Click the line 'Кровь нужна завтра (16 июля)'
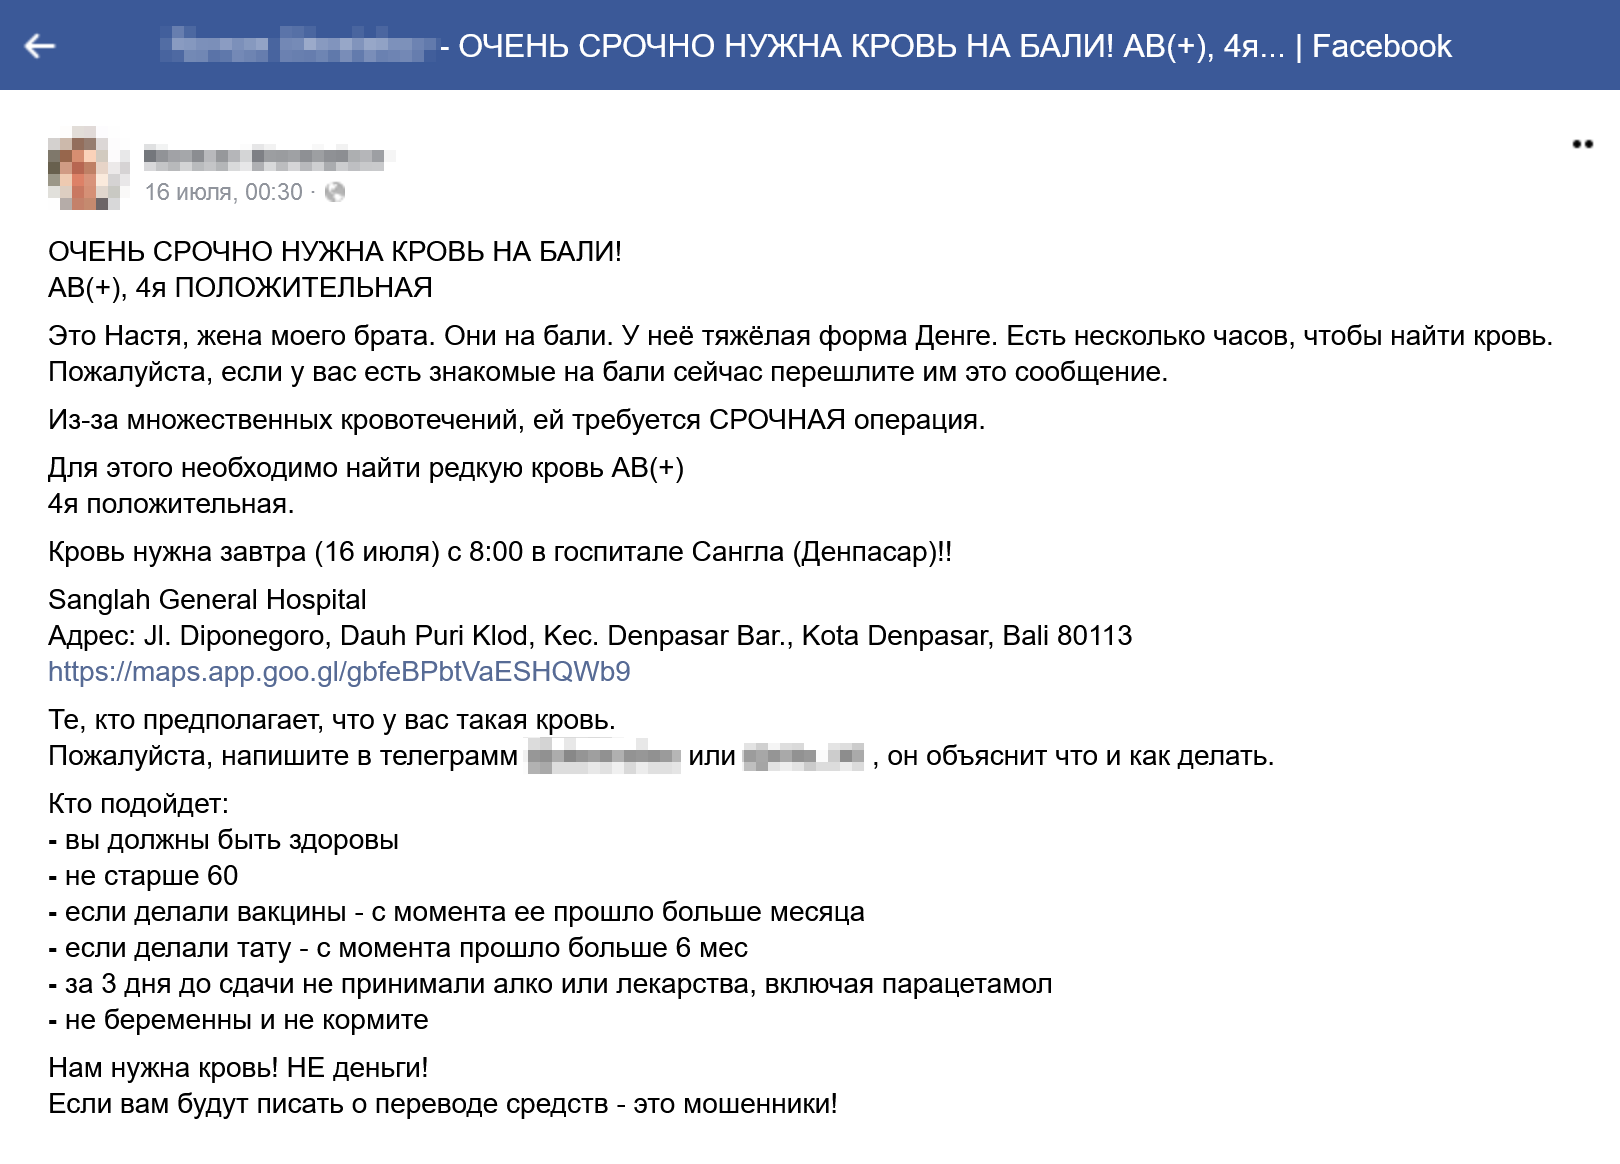This screenshot has width=1620, height=1164. tap(500, 552)
